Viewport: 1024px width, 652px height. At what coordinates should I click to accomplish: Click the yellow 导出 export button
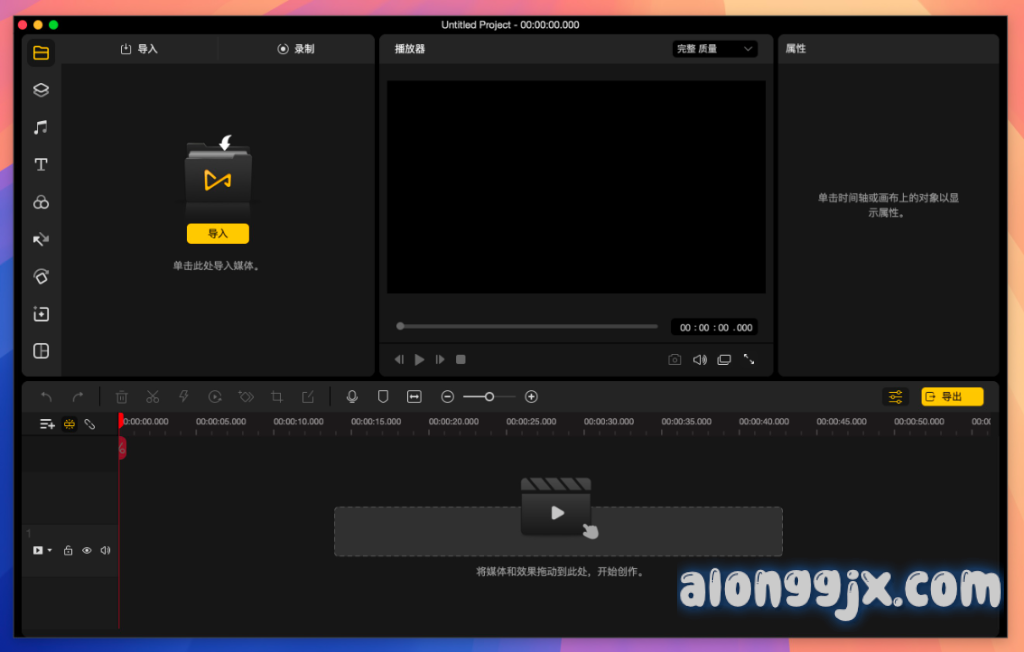click(951, 397)
